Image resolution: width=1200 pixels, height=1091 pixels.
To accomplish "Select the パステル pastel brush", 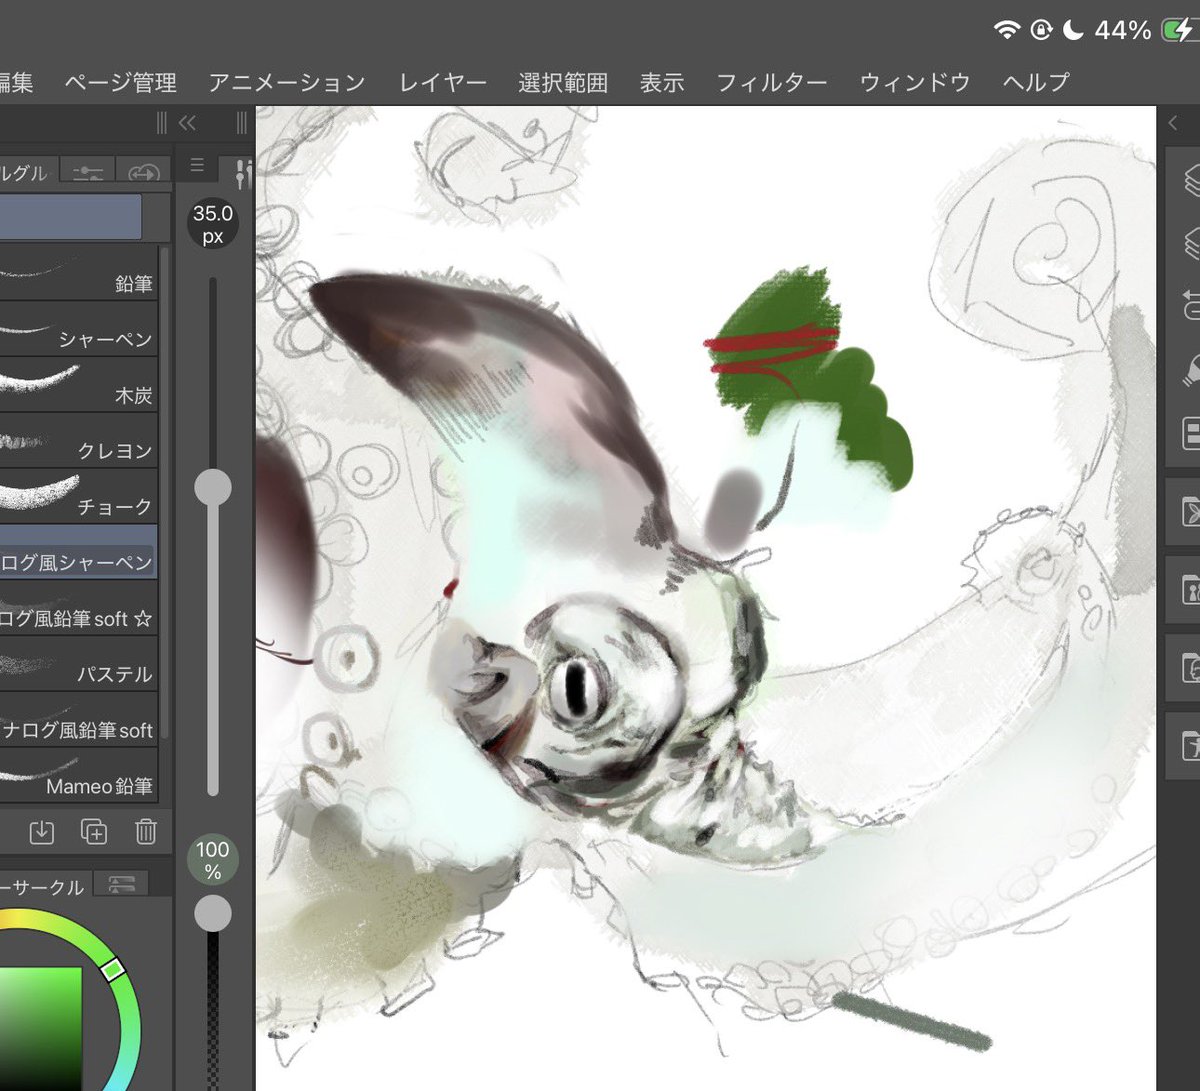I will [x=78, y=664].
